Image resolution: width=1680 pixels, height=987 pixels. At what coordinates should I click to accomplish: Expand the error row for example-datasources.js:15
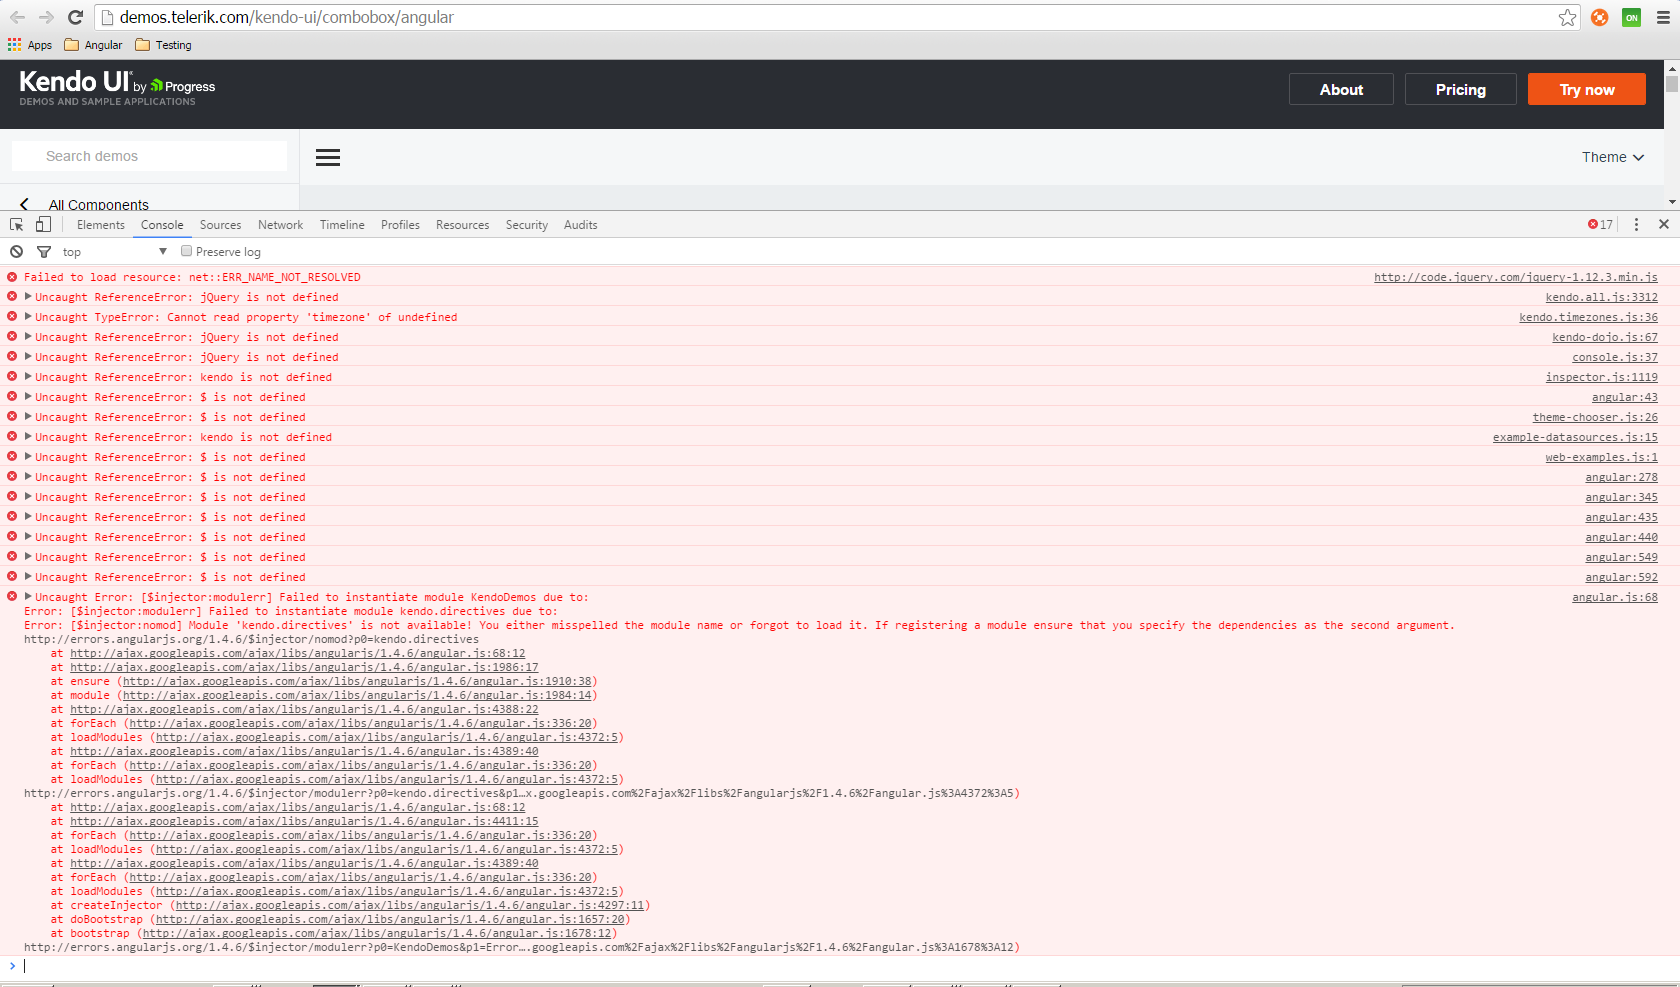[x=28, y=437]
